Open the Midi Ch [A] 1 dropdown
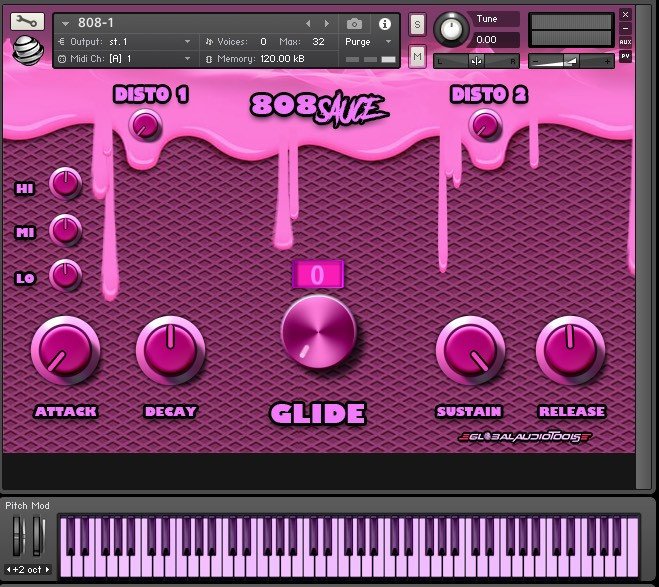659x587 pixels. 126,58
